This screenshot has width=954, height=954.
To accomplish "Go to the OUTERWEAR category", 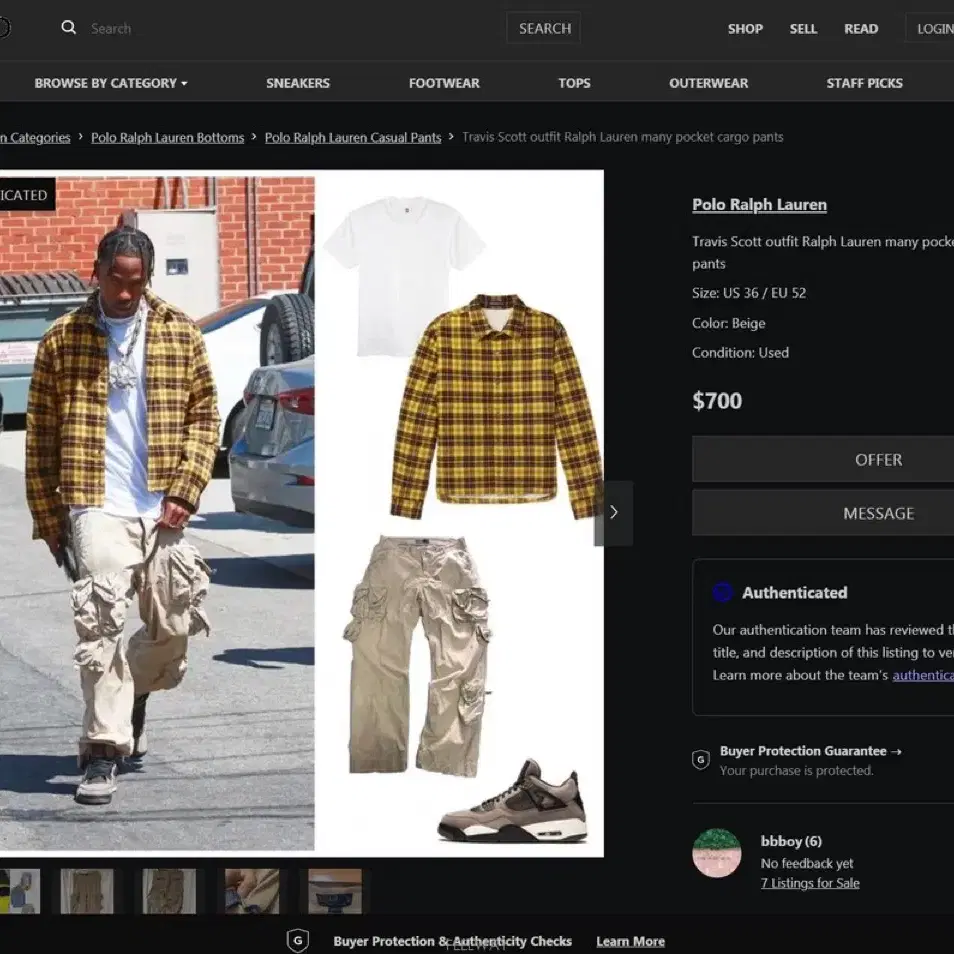I will click(x=708, y=83).
